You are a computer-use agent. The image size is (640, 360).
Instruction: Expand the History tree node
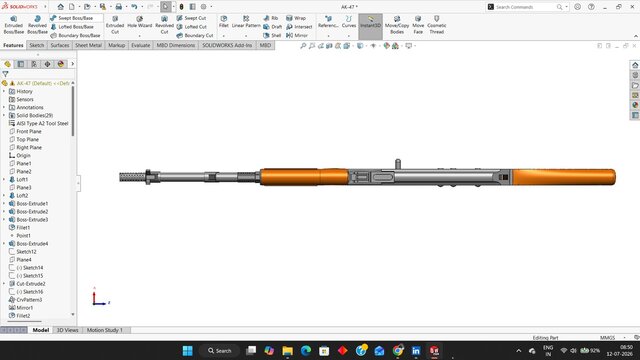coord(4,91)
